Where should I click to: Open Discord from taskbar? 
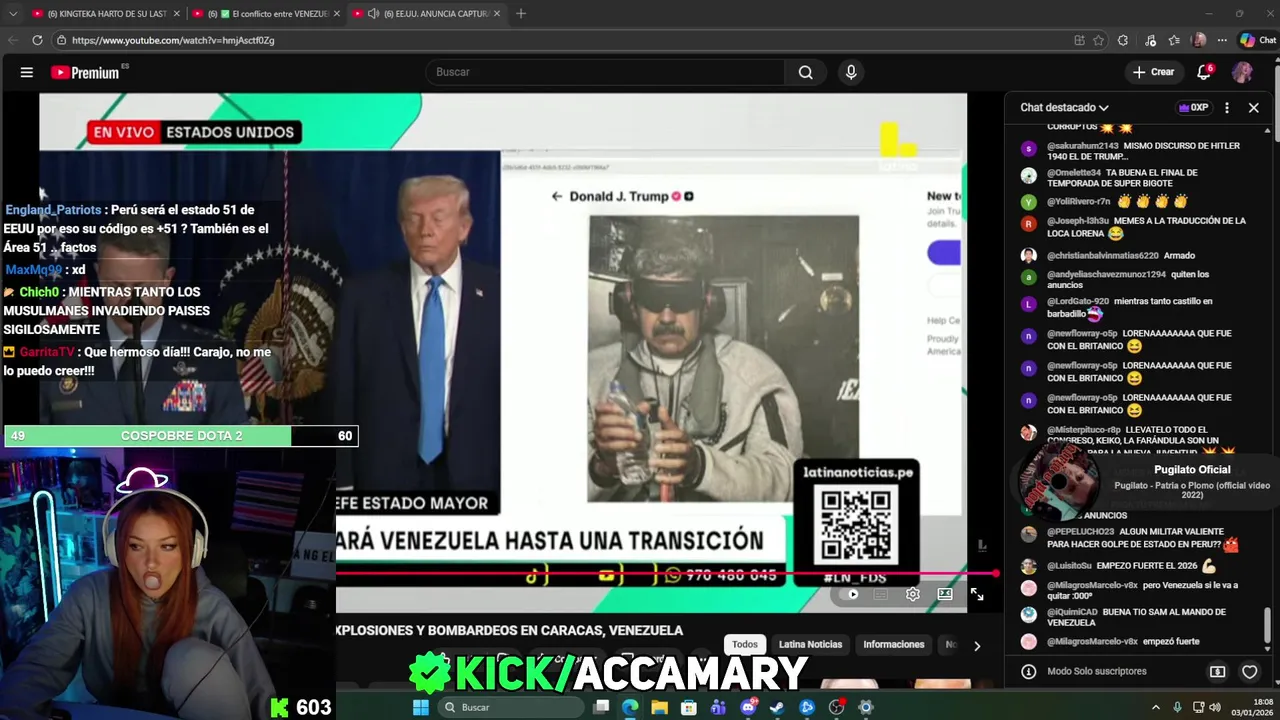(748, 707)
